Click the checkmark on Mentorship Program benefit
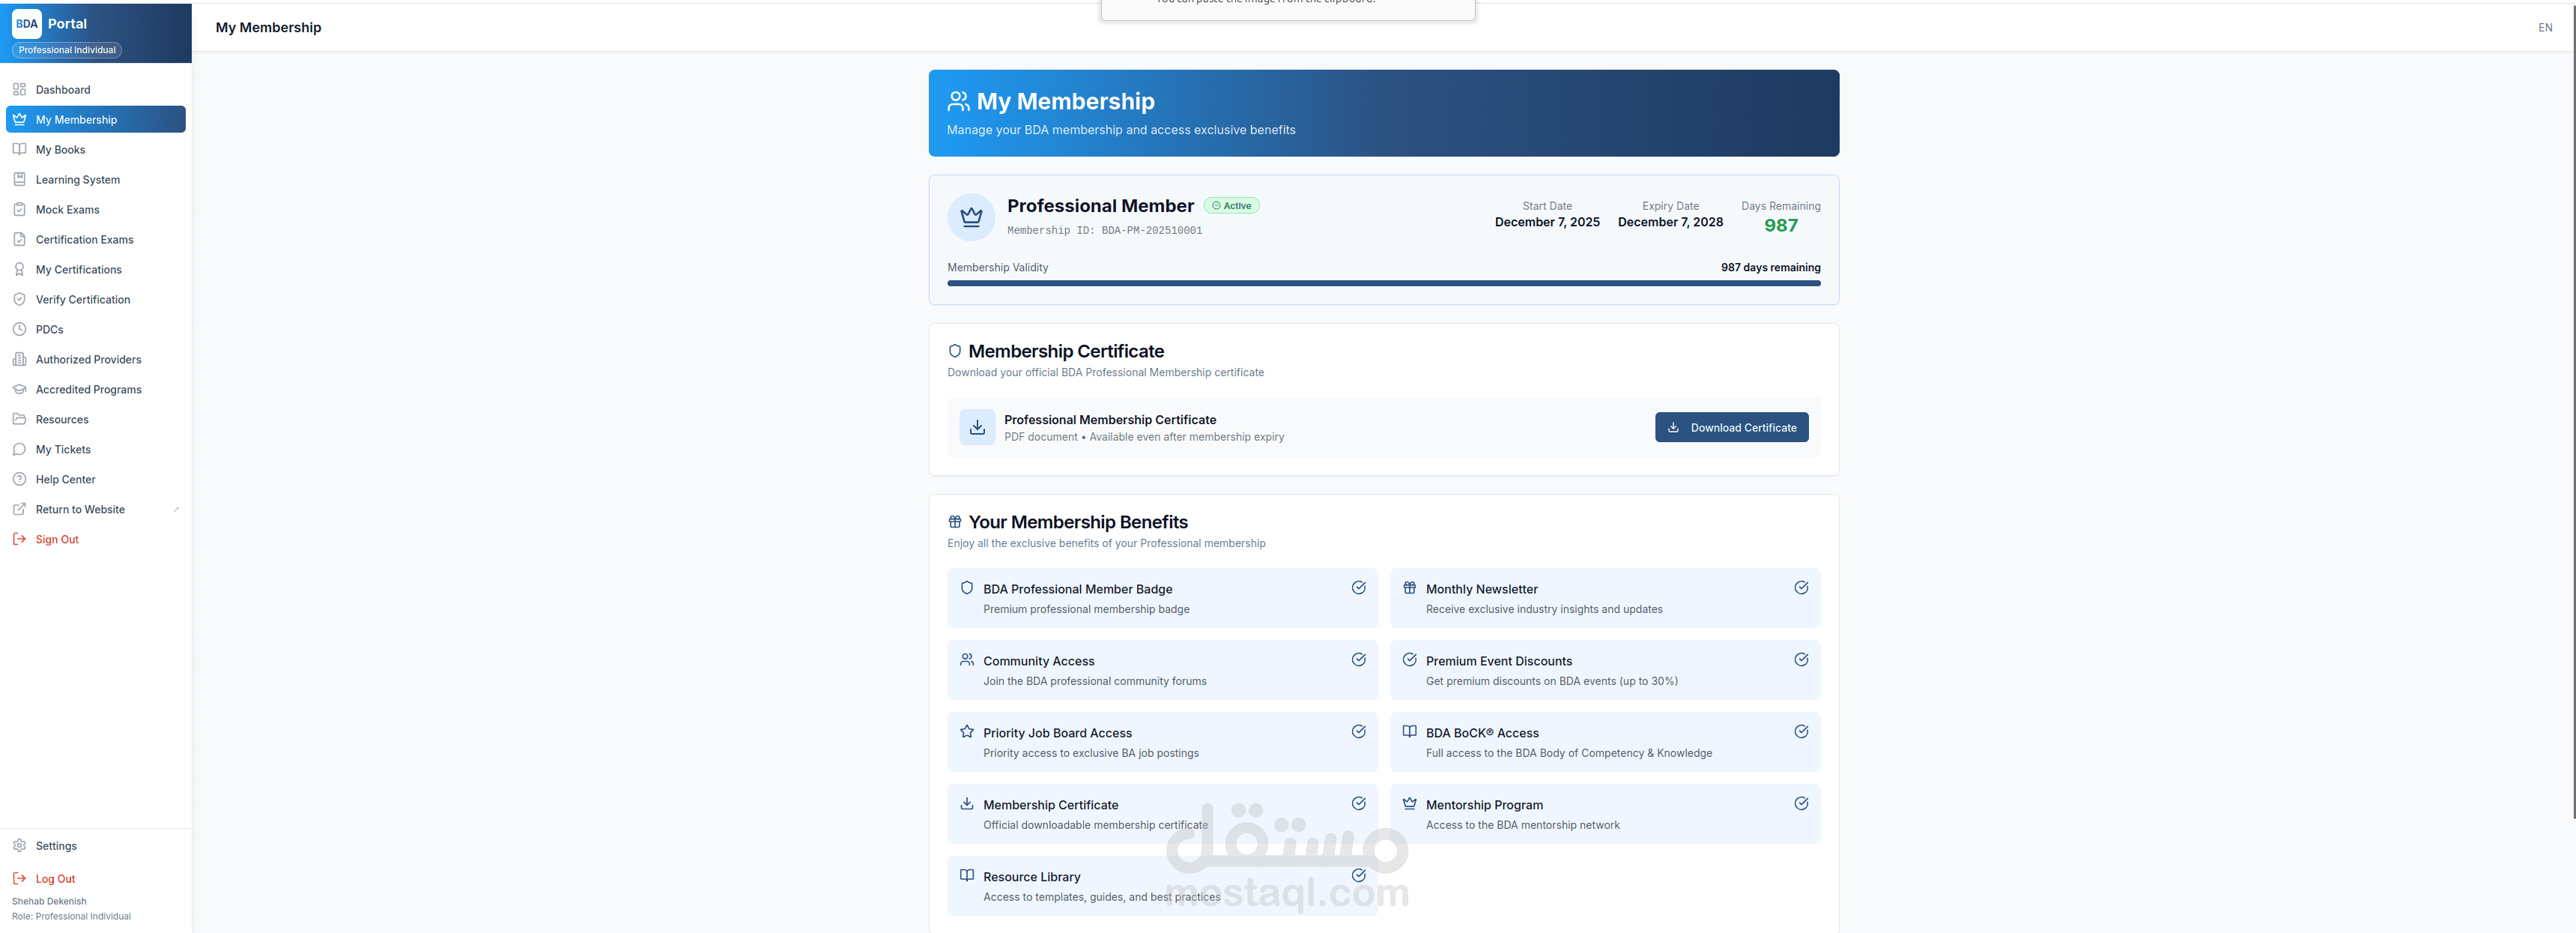This screenshot has height=933, width=2576. [1800, 804]
